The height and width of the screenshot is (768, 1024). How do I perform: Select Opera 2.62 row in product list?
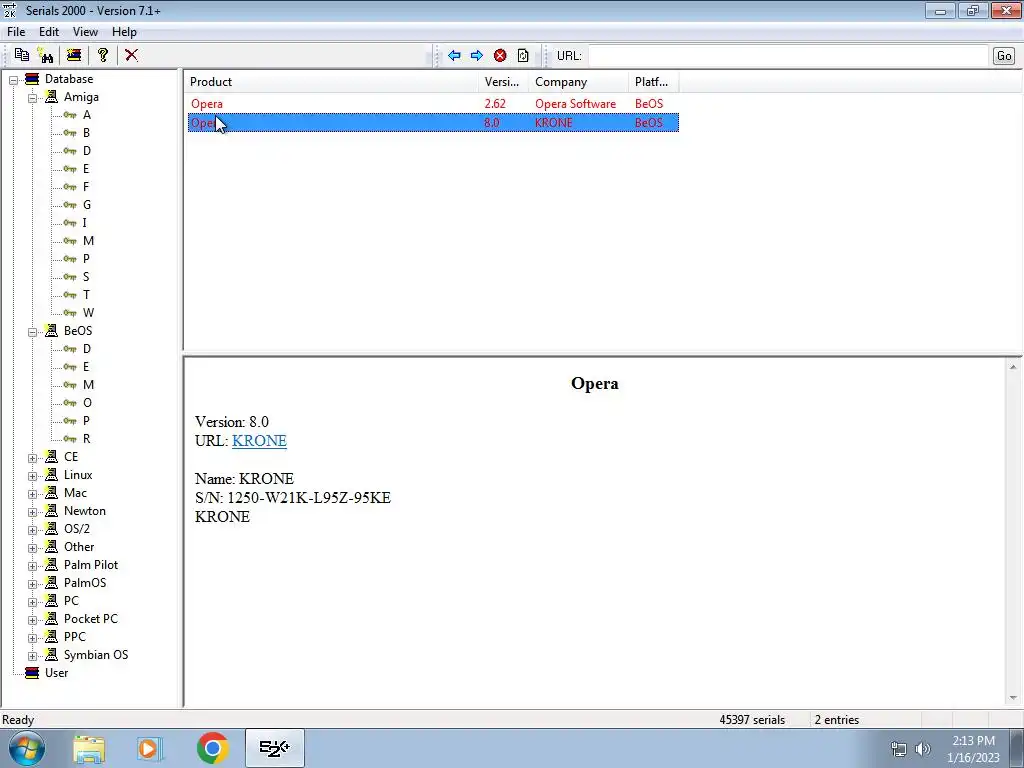[433, 104]
